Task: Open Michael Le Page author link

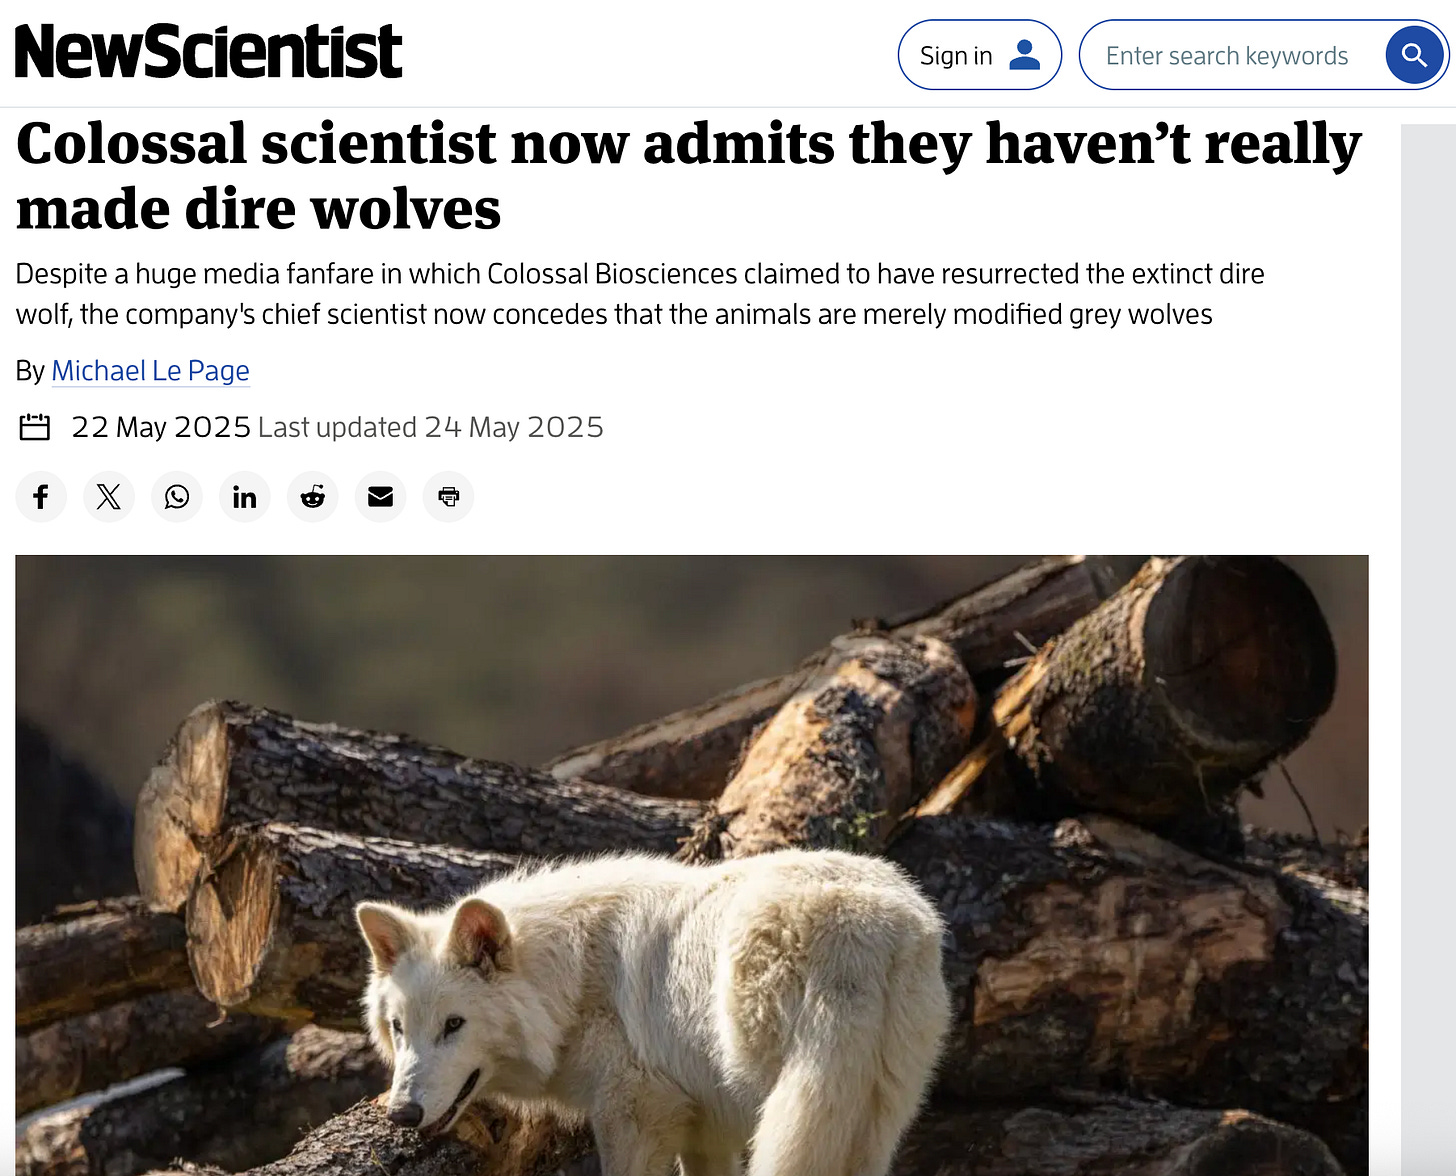Action: [x=150, y=371]
